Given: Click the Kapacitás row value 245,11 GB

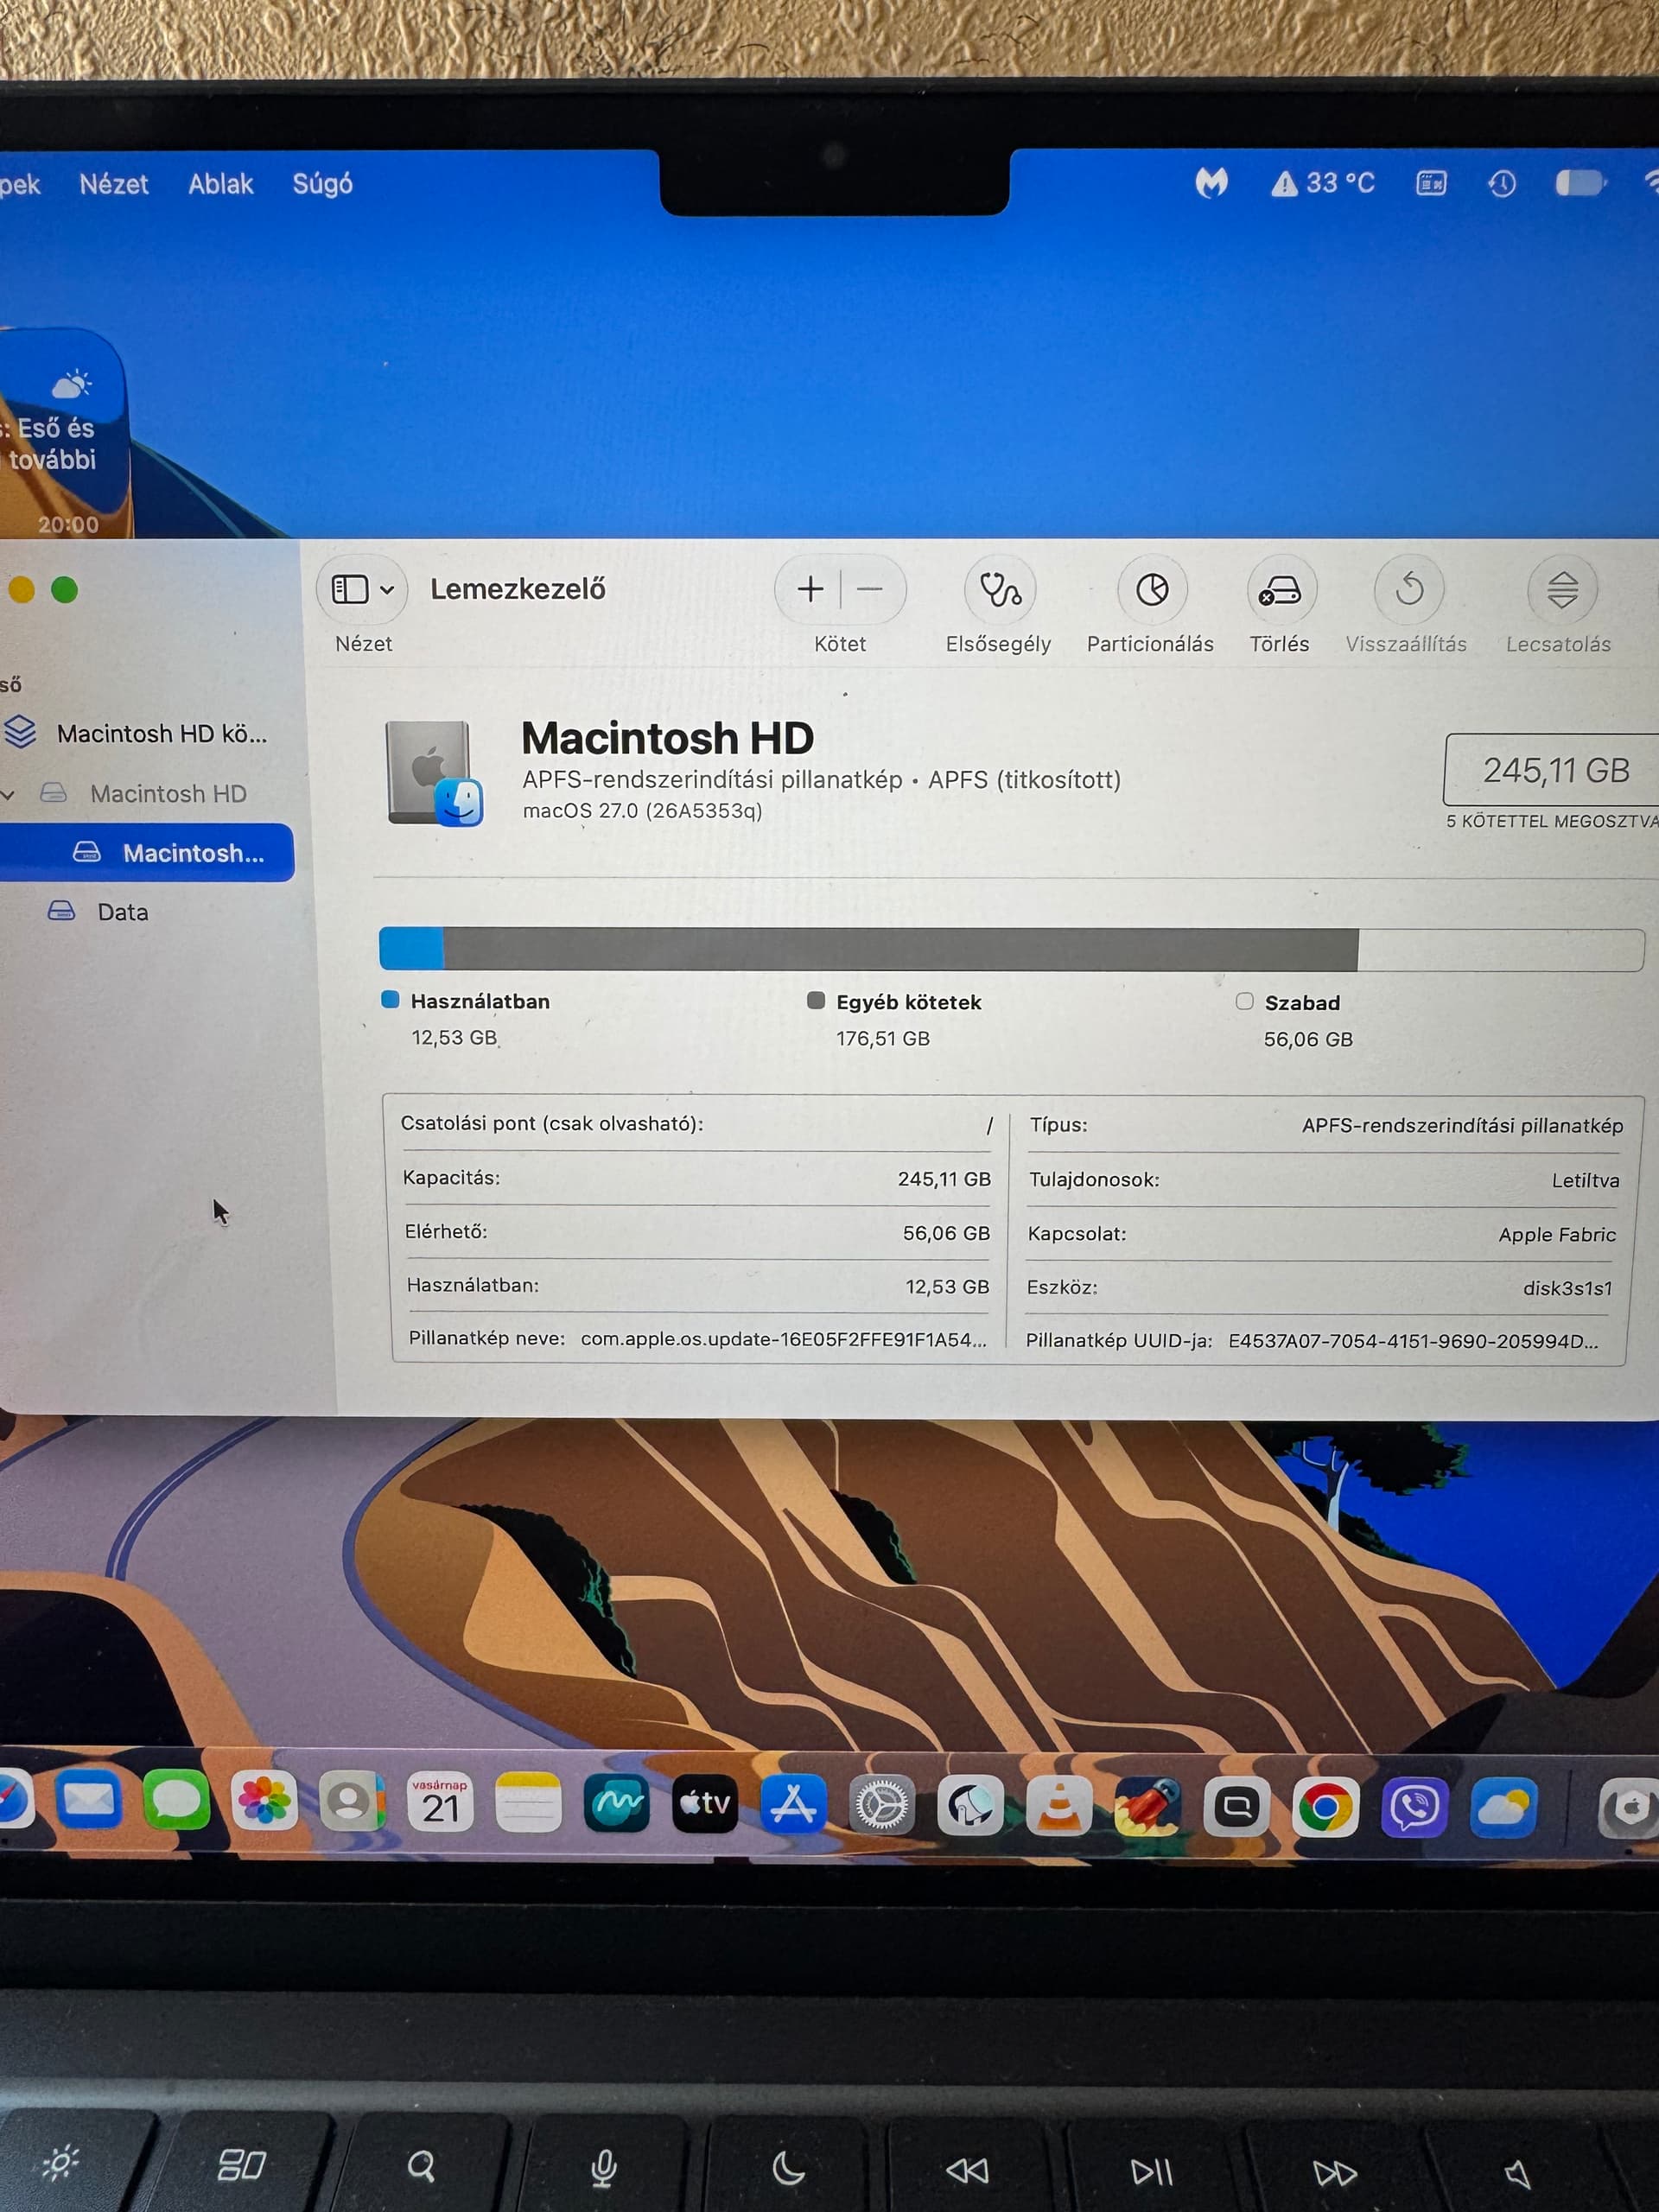Looking at the screenshot, I should [x=944, y=1179].
